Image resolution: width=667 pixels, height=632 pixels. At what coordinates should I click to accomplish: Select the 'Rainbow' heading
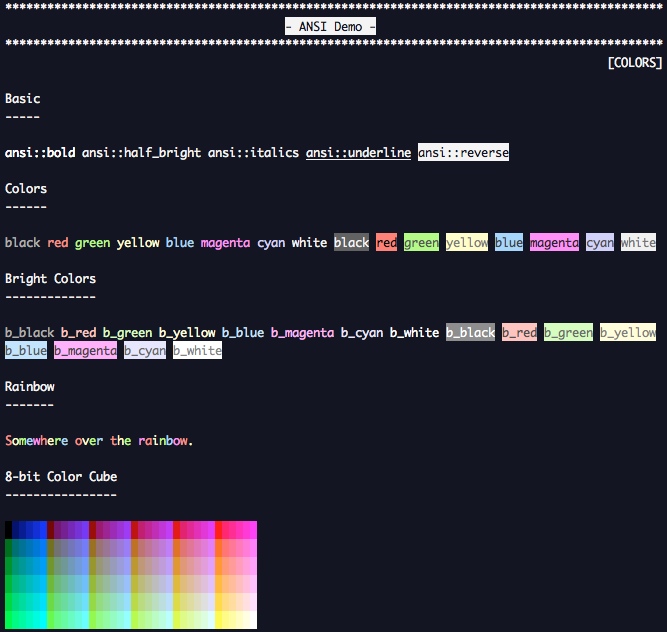coord(30,387)
